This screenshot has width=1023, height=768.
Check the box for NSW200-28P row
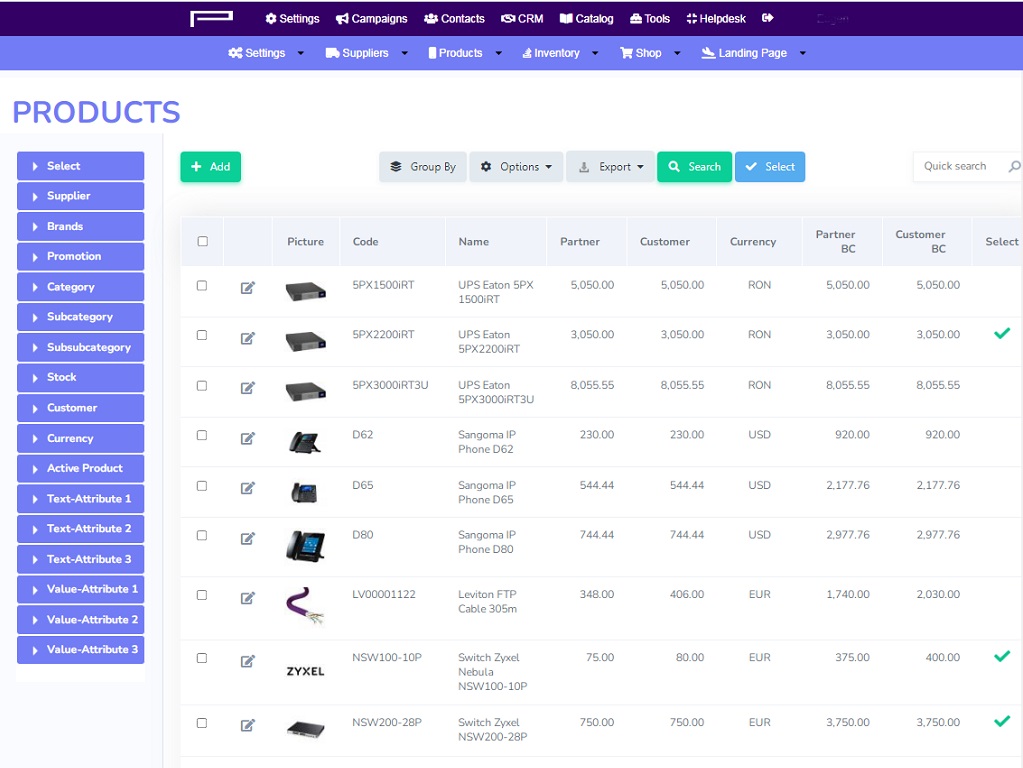point(202,723)
